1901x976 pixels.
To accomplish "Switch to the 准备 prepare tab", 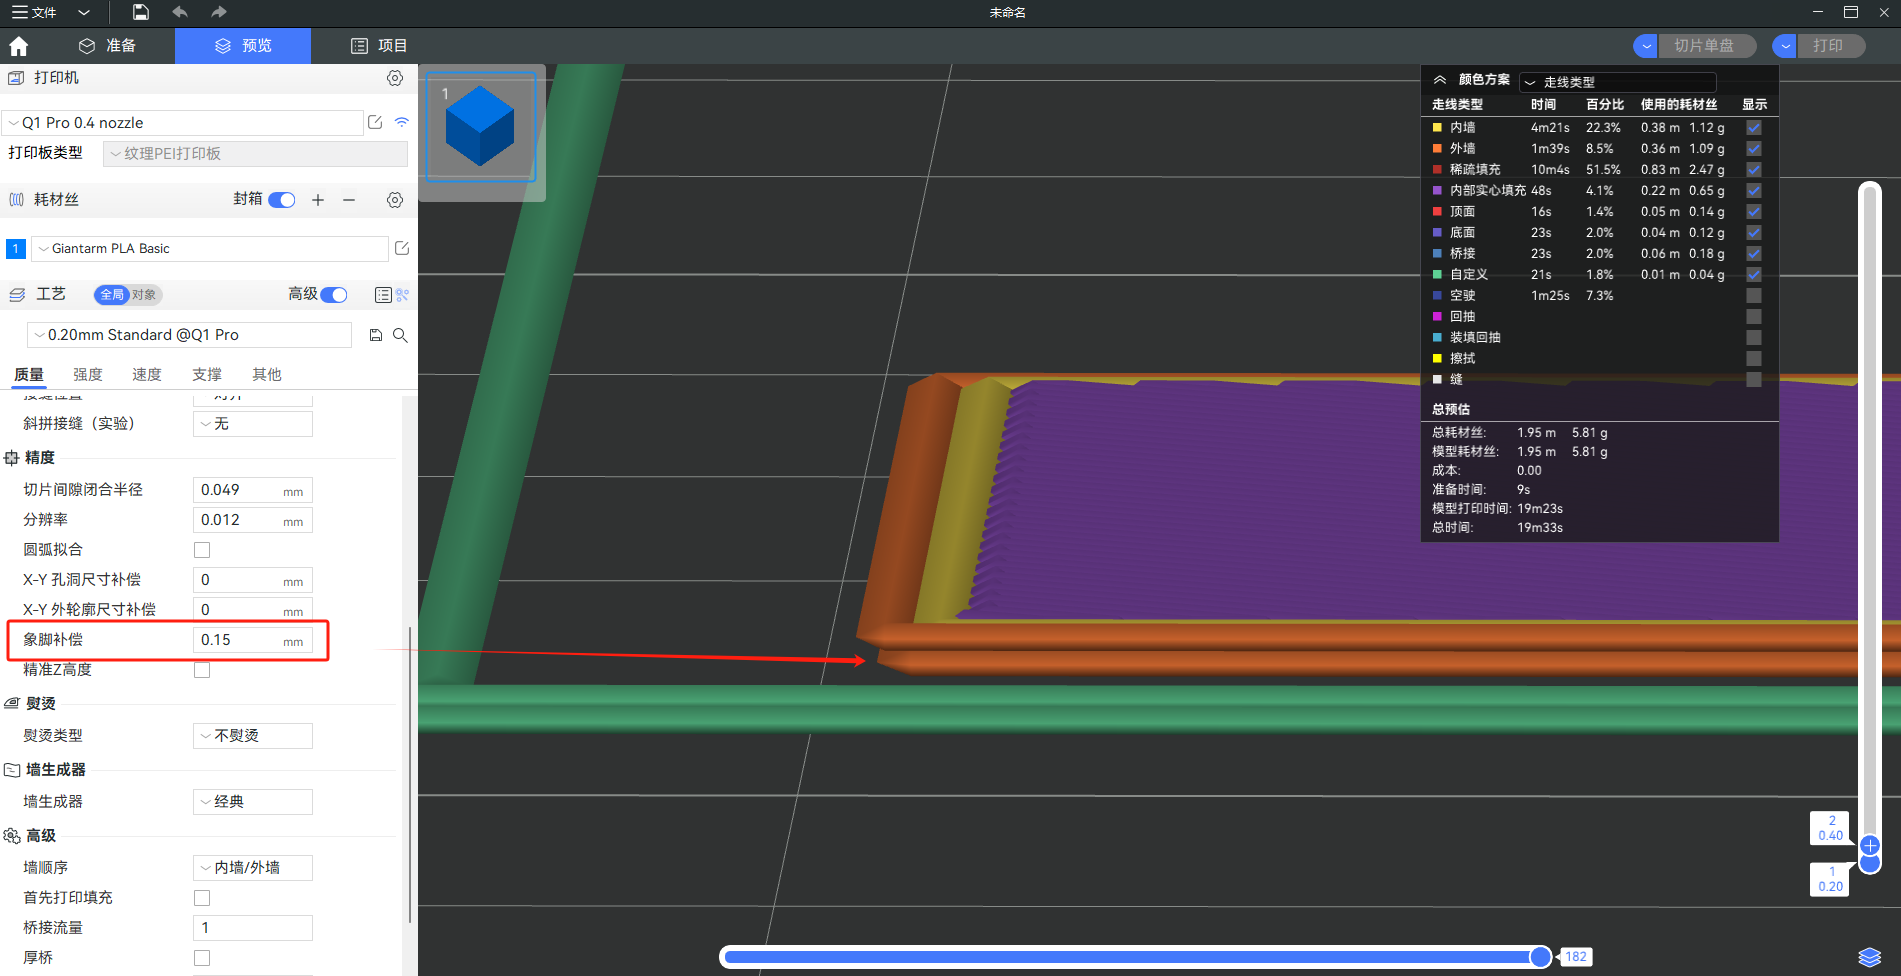I will [107, 46].
